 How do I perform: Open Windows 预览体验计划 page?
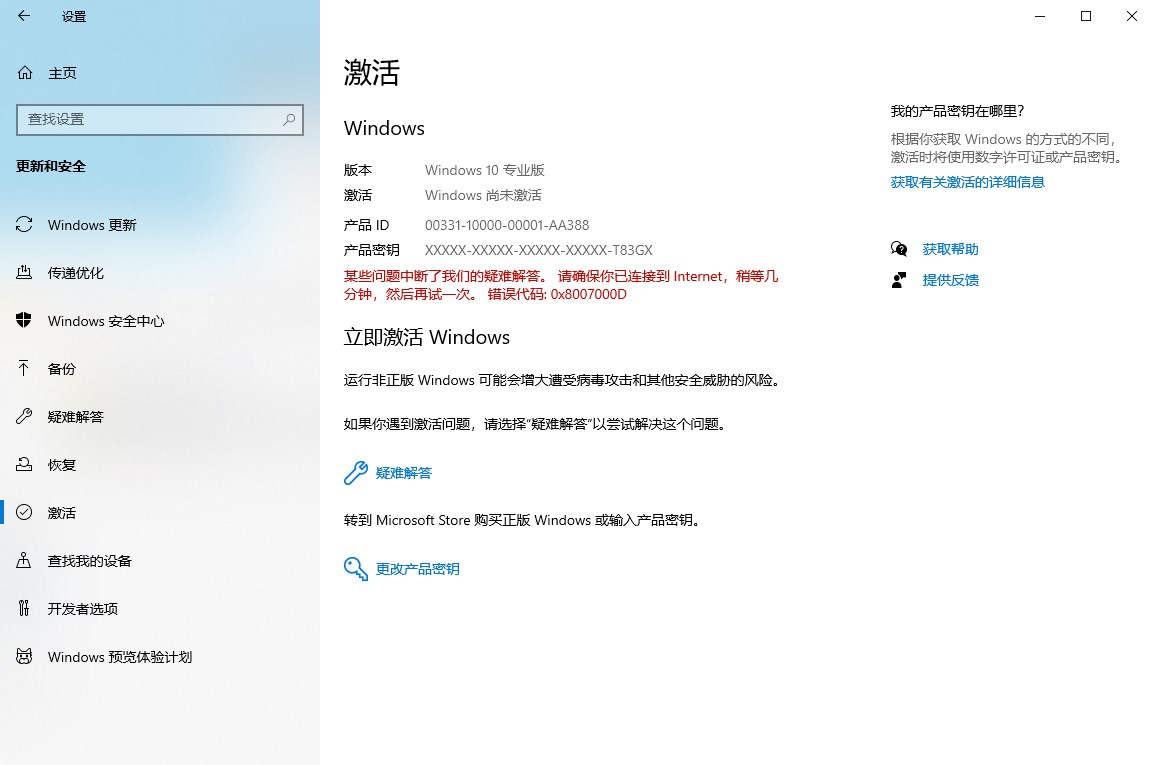pos(120,657)
